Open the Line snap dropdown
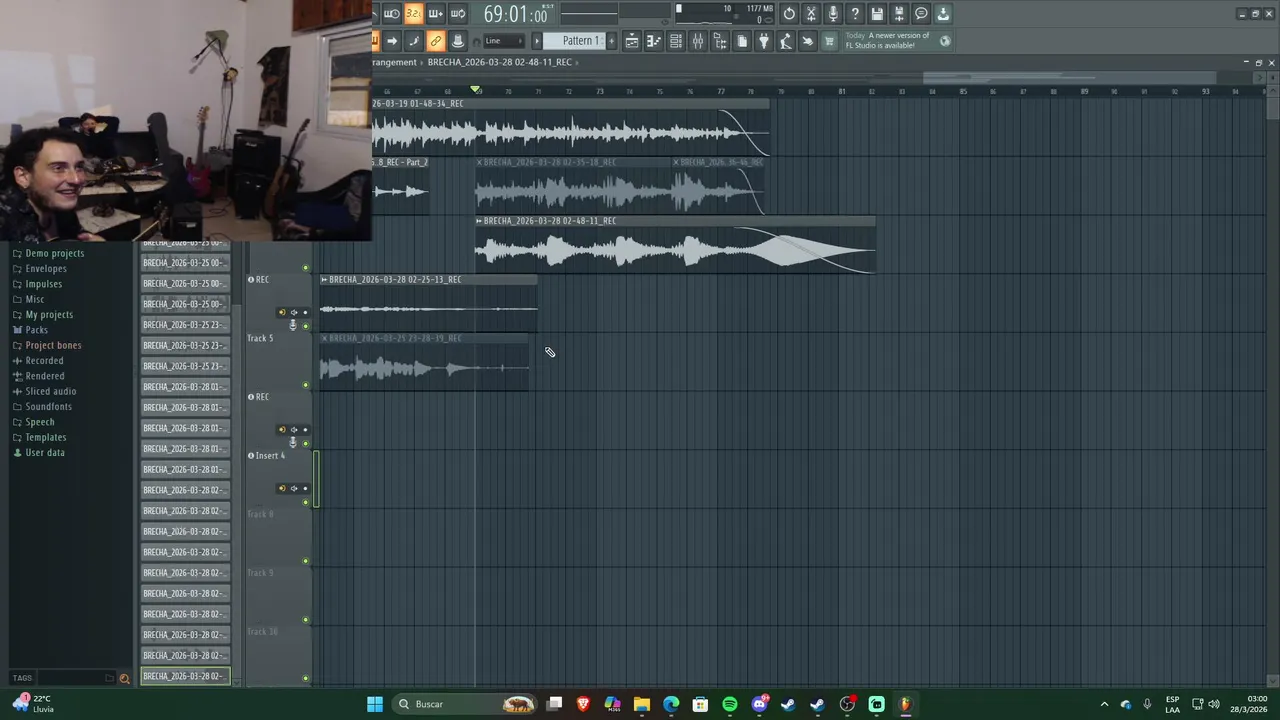This screenshot has height=720, width=1280. point(504,41)
